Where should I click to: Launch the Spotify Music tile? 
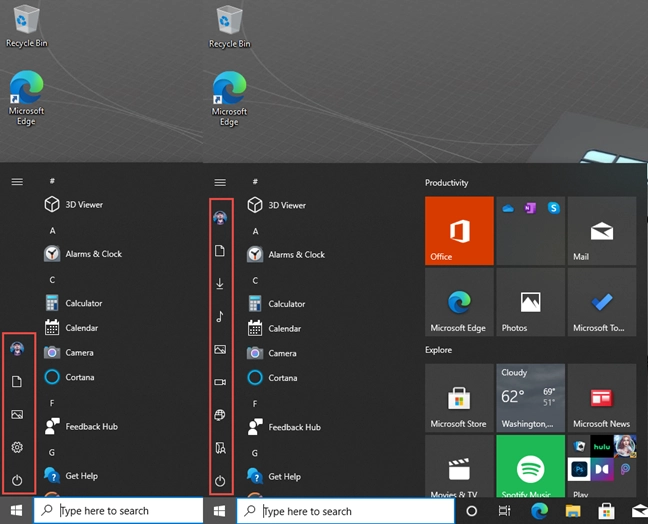pos(530,466)
